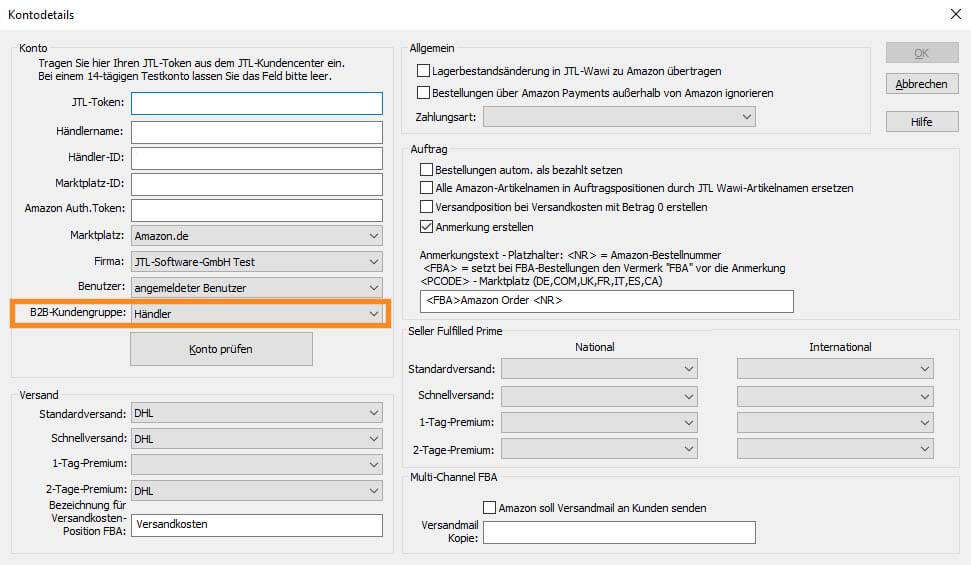This screenshot has width=971, height=565.
Task: Open Versand Standardversand dropdown set to DHL
Action: tap(257, 412)
